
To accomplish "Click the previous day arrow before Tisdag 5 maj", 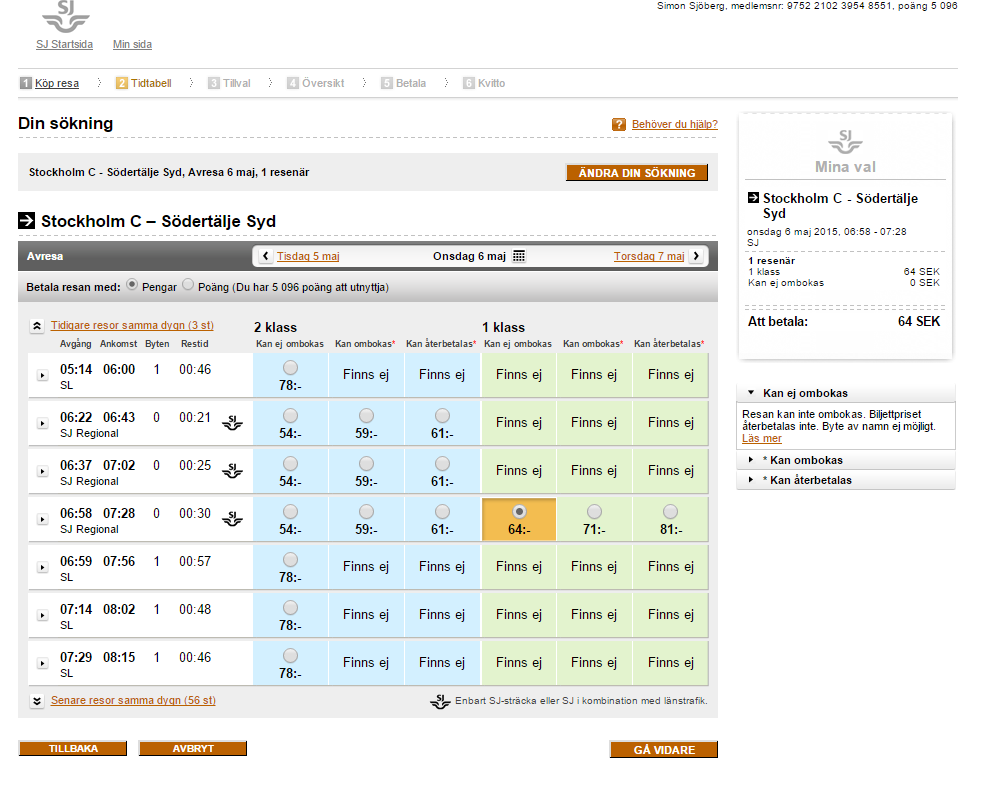I will tap(265, 256).
